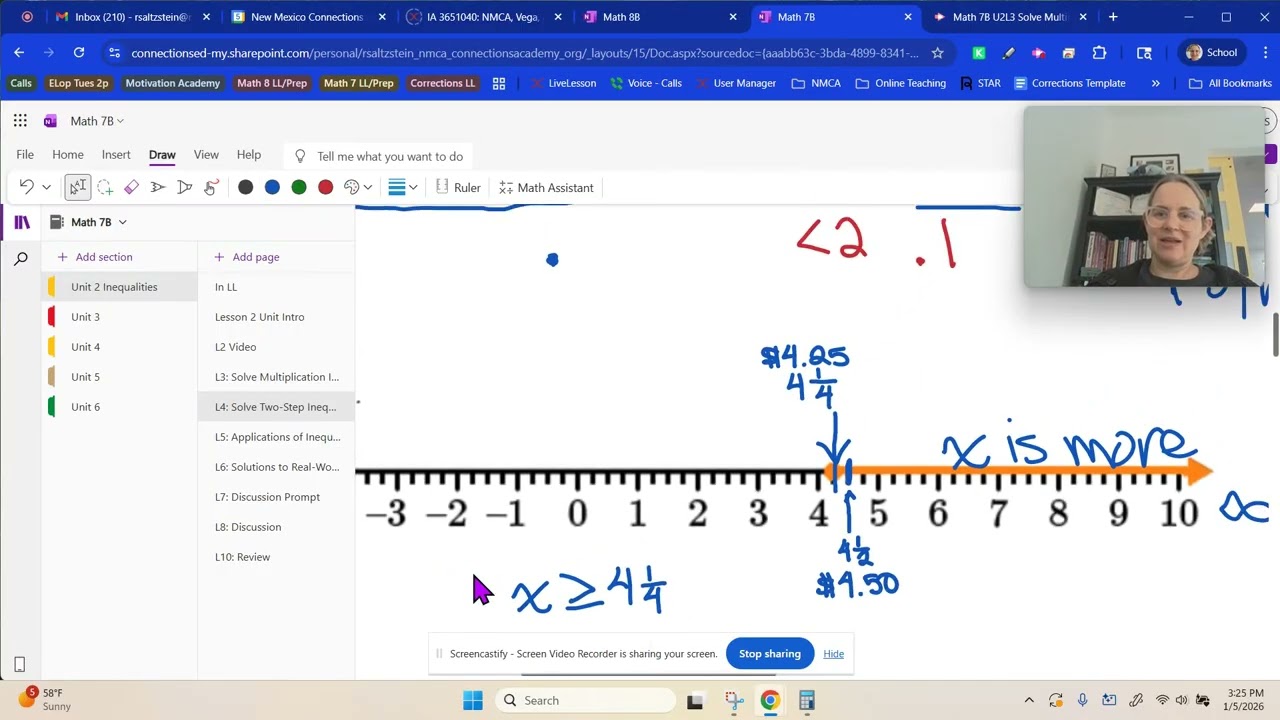Expand the Math 7B notebook list dropdown
The height and width of the screenshot is (720, 1280).
pos(123,222)
